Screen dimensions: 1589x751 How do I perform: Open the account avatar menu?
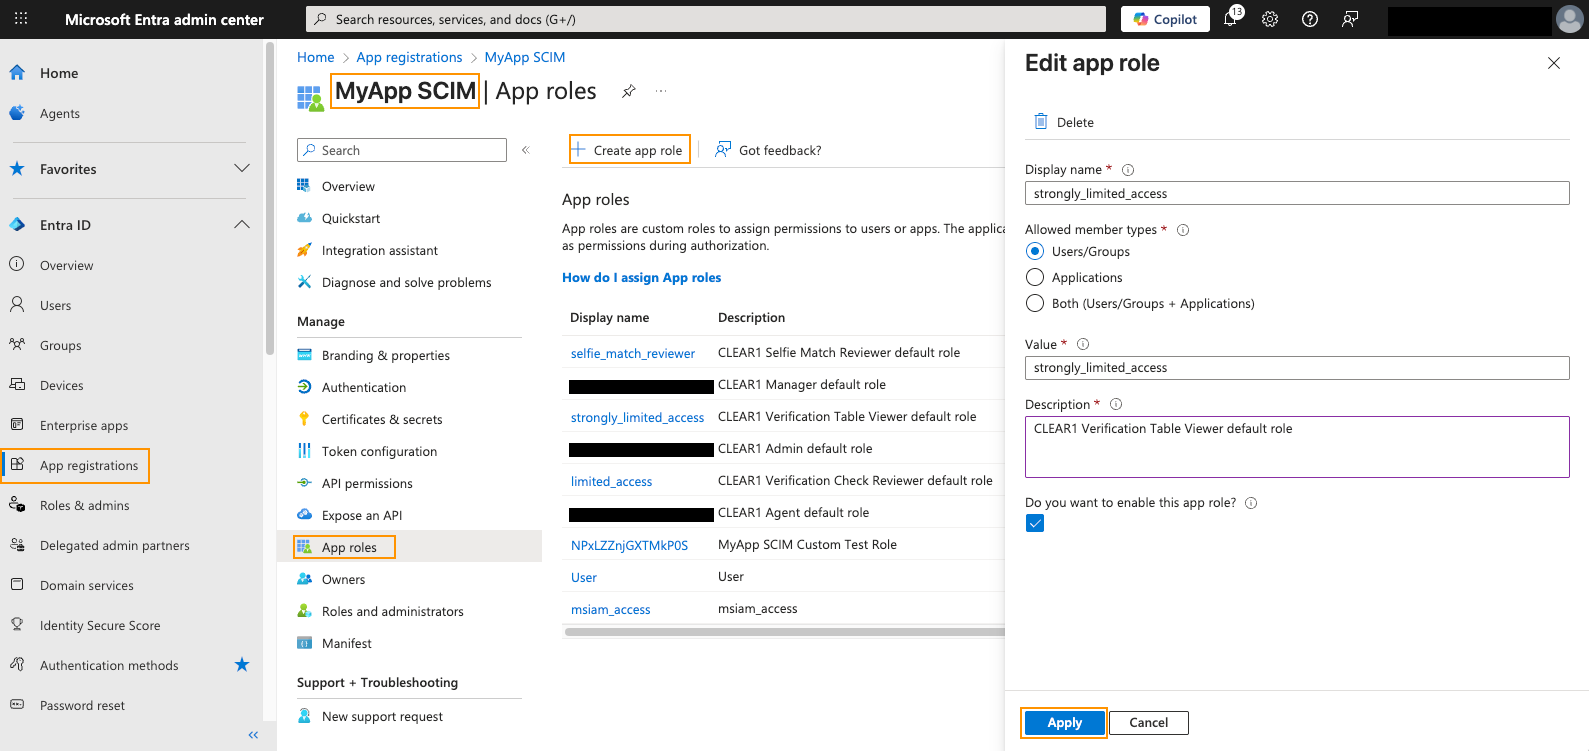(x=1570, y=19)
